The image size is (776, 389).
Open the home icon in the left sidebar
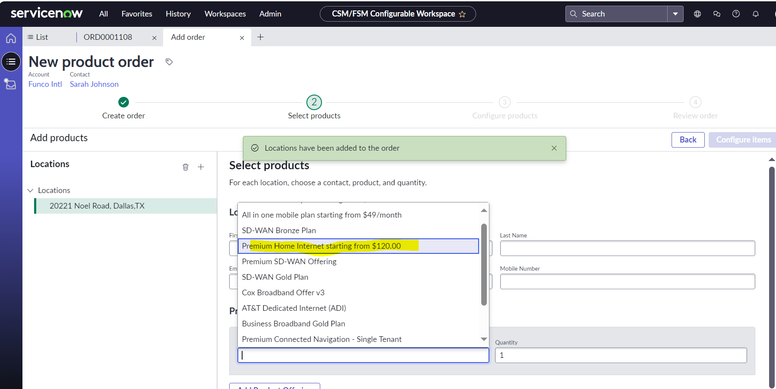tap(11, 38)
